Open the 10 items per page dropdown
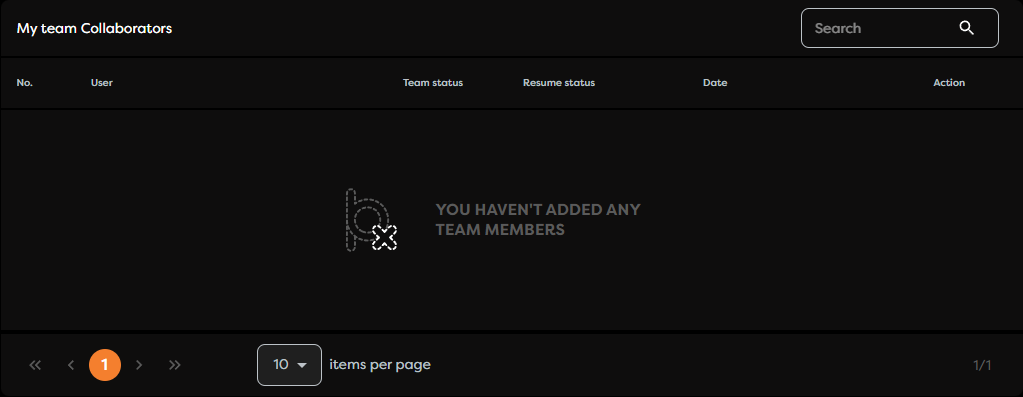The height and width of the screenshot is (397, 1023). [290, 365]
